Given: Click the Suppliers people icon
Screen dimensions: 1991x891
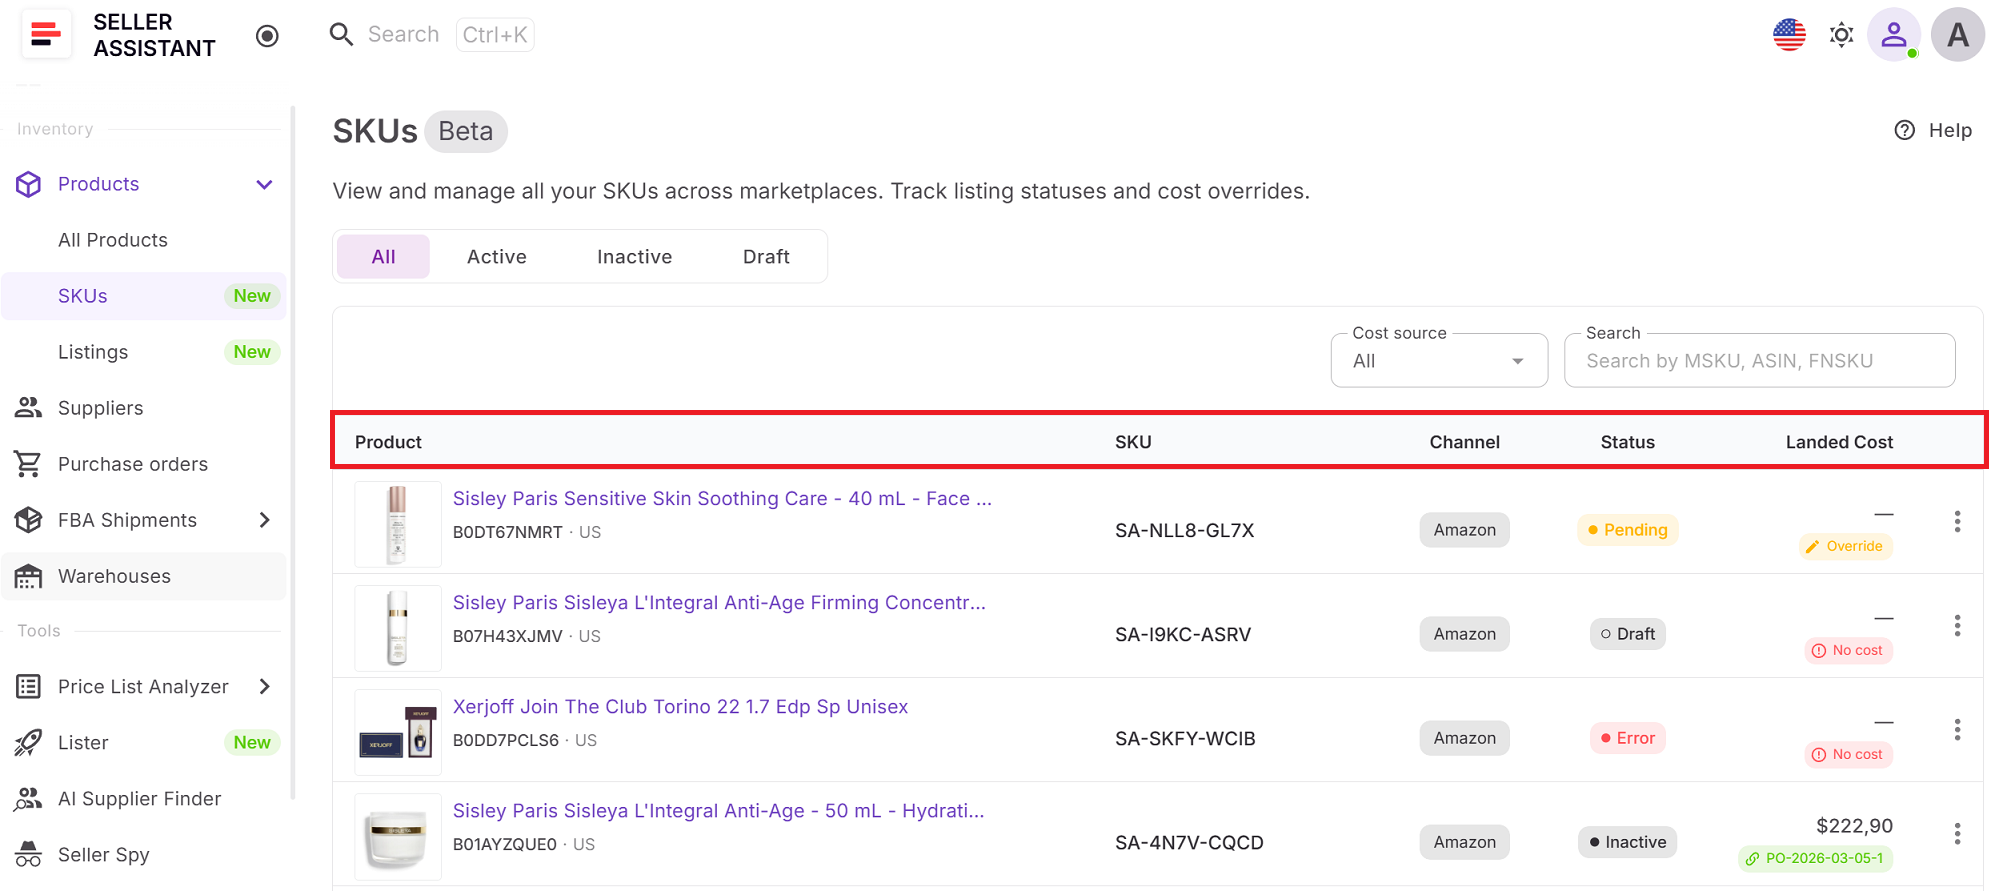Looking at the screenshot, I should click(28, 408).
